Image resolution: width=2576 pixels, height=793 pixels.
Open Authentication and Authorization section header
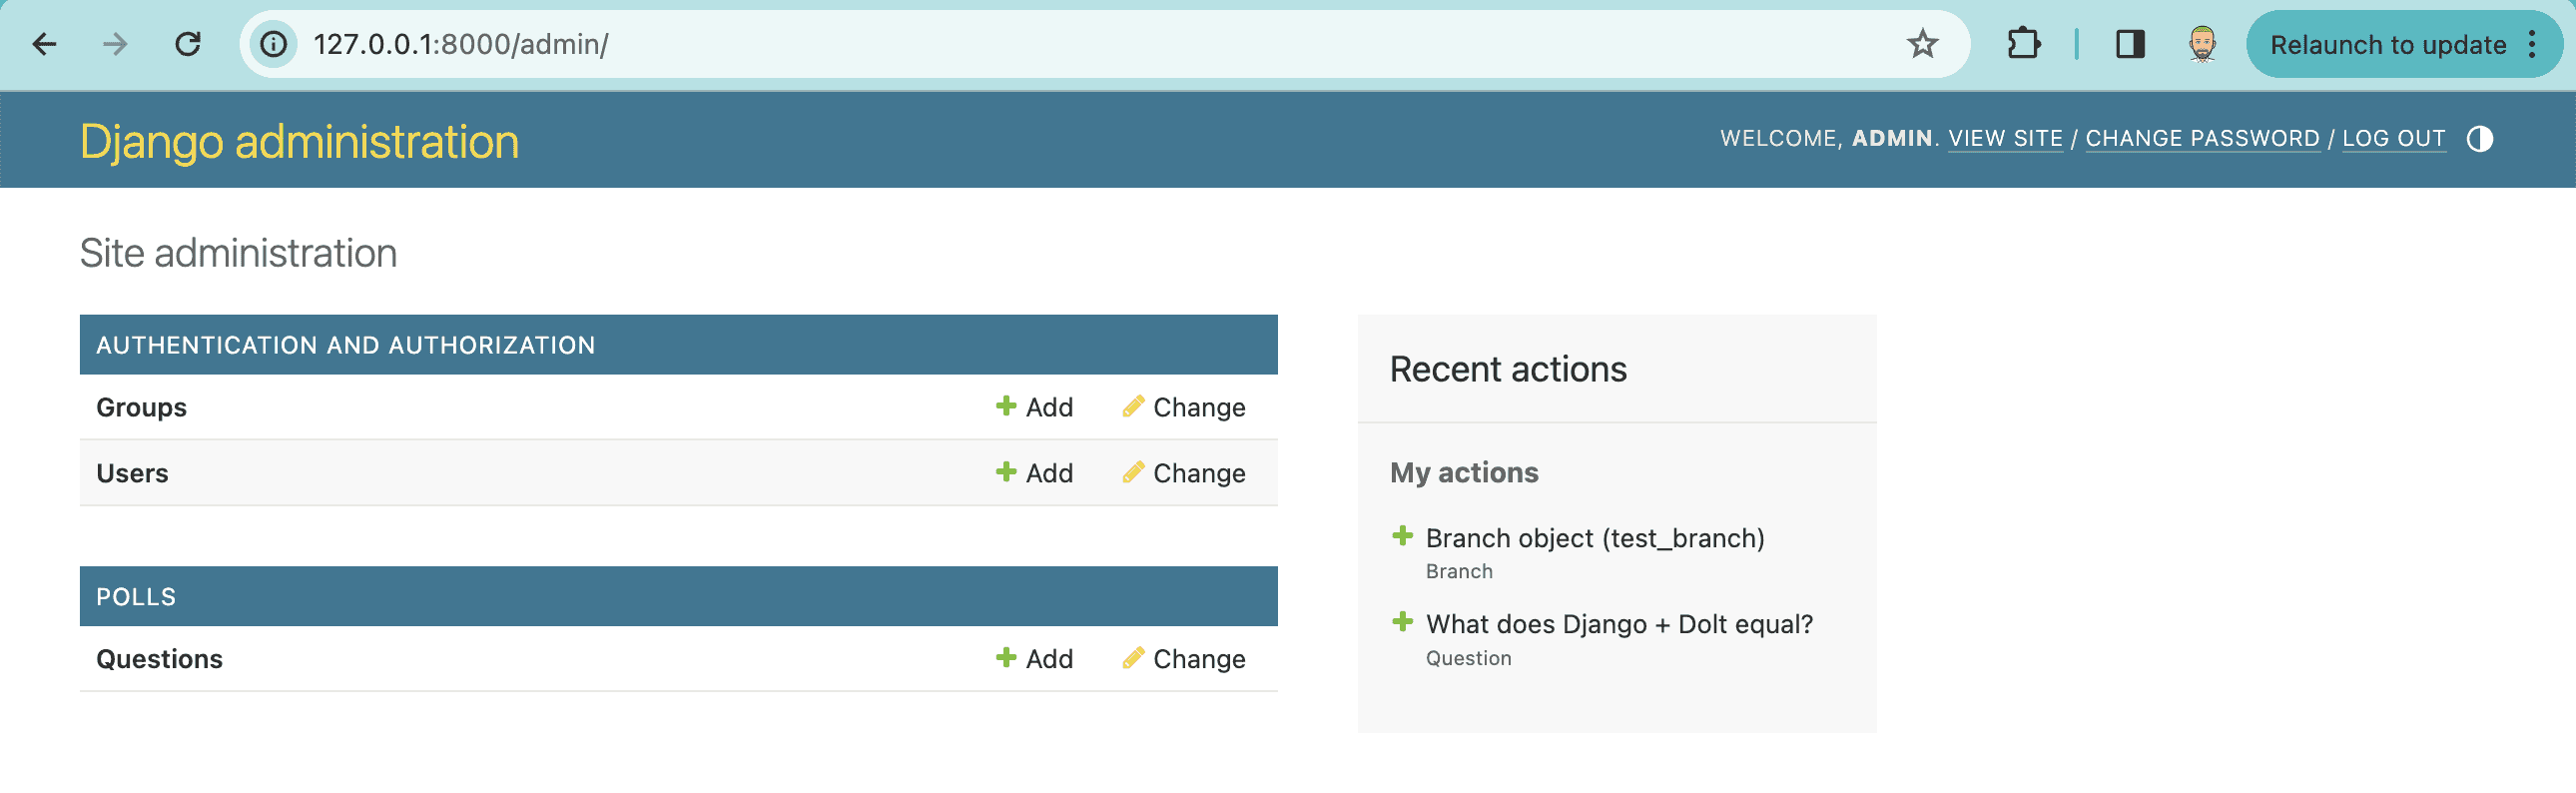point(345,345)
